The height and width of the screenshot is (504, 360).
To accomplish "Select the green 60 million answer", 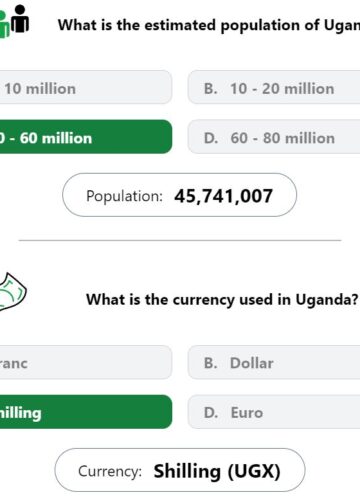I will point(86,137).
